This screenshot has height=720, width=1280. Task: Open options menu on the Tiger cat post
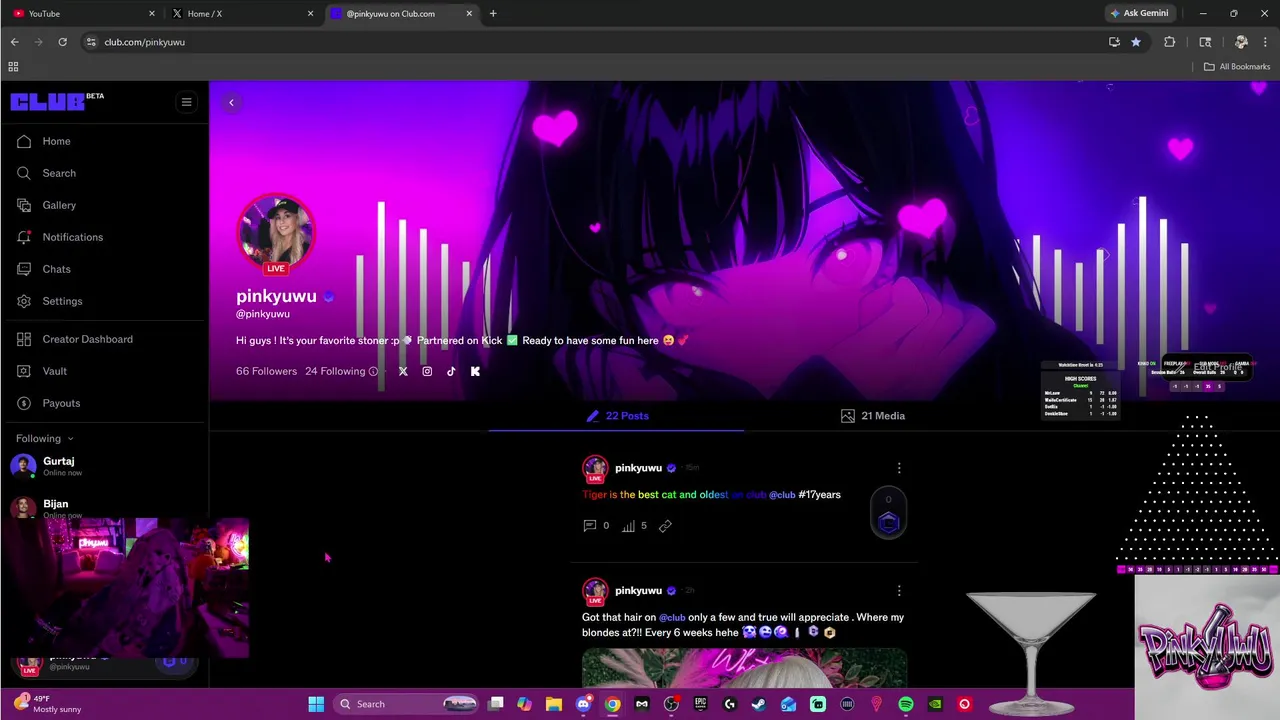coord(899,468)
